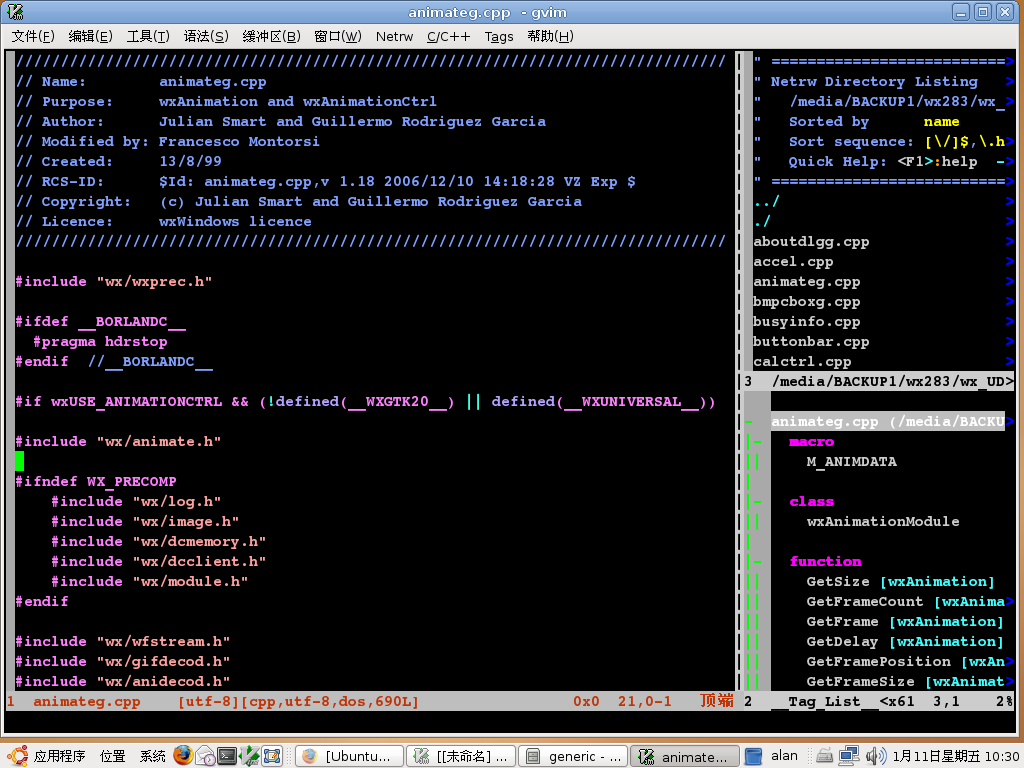Open the Tags menu
The image size is (1024, 768).
point(499,36)
